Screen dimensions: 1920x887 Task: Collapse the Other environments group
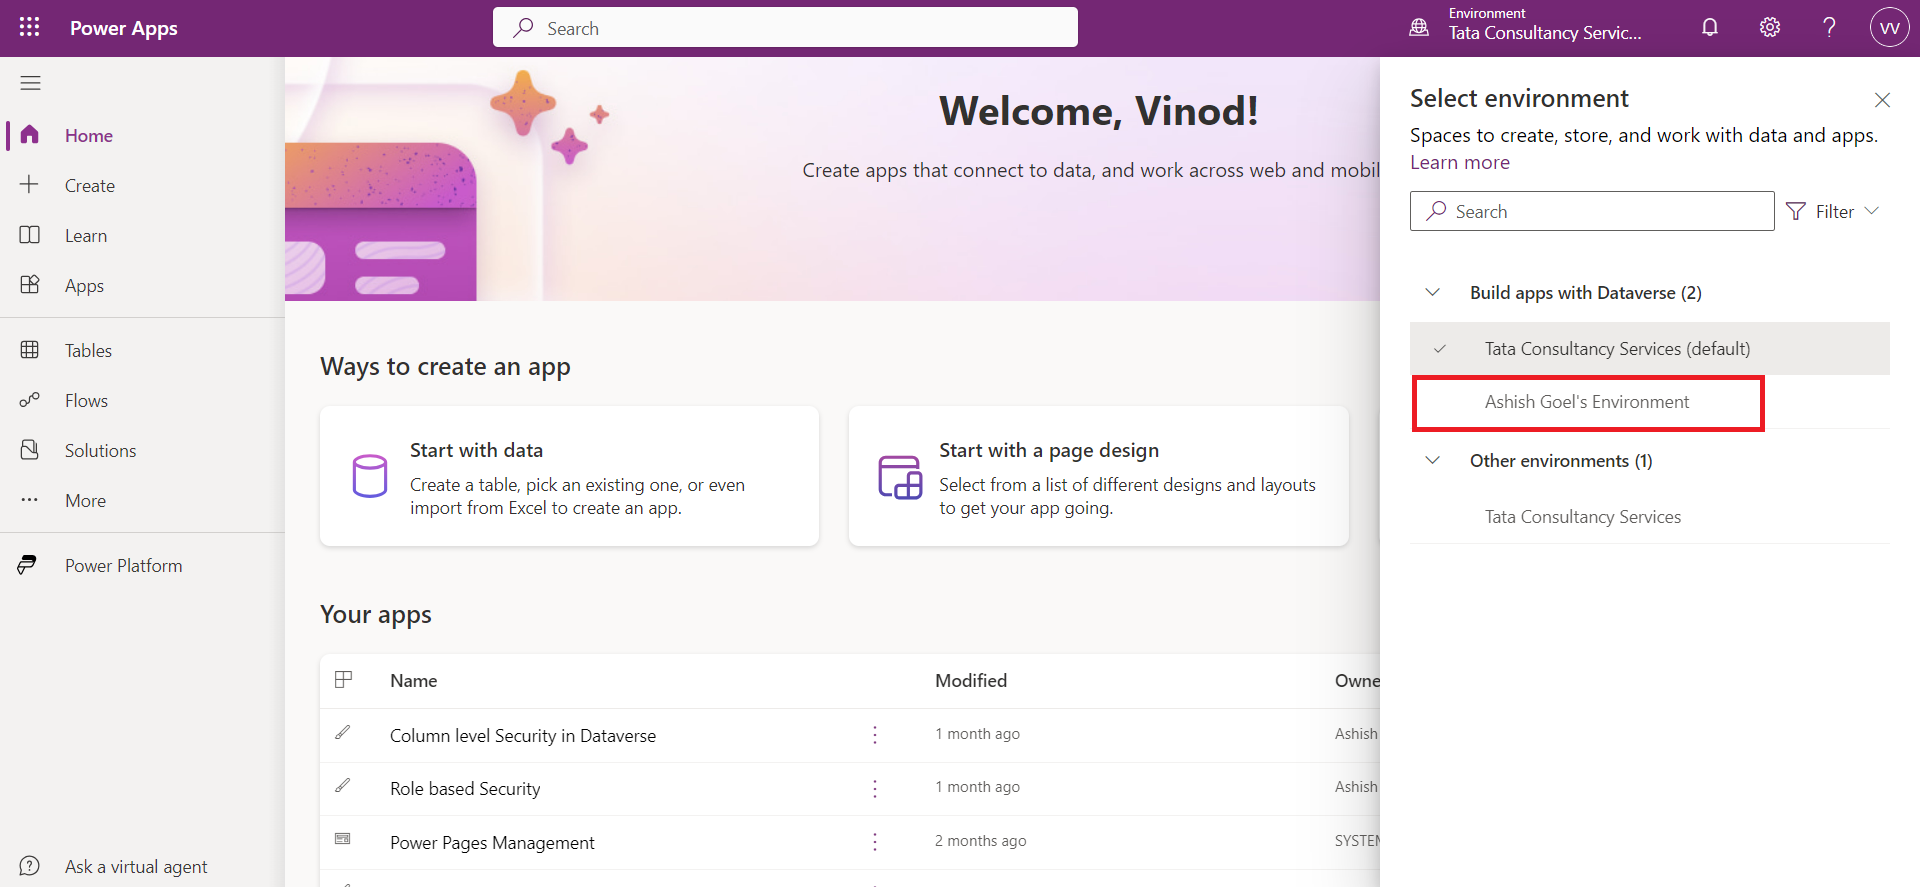pyautogui.click(x=1433, y=460)
